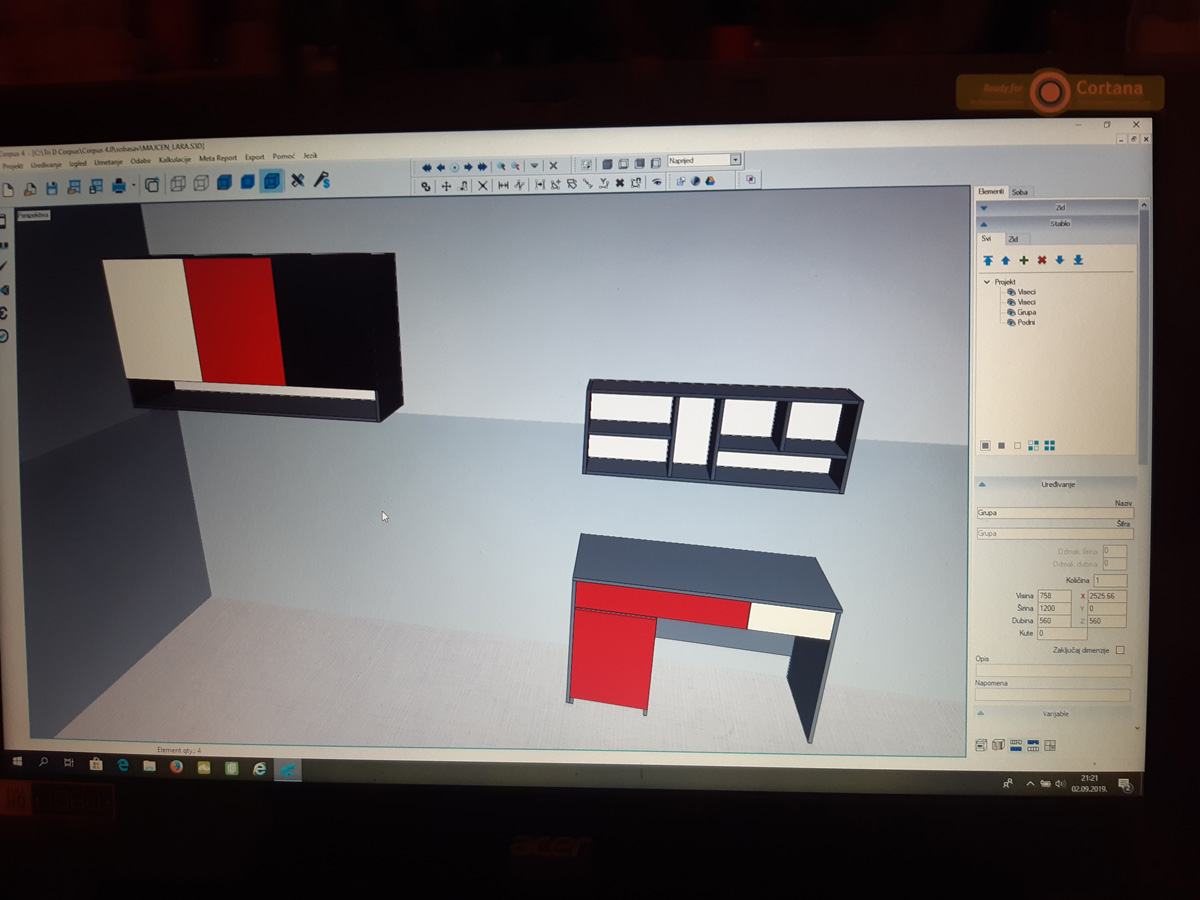Switch to the Soba tab
The width and height of the screenshot is (1200, 900).
(x=1020, y=192)
